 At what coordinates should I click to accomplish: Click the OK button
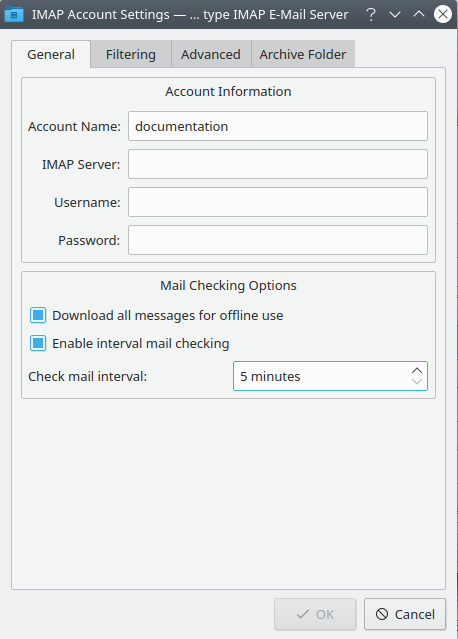click(x=315, y=614)
